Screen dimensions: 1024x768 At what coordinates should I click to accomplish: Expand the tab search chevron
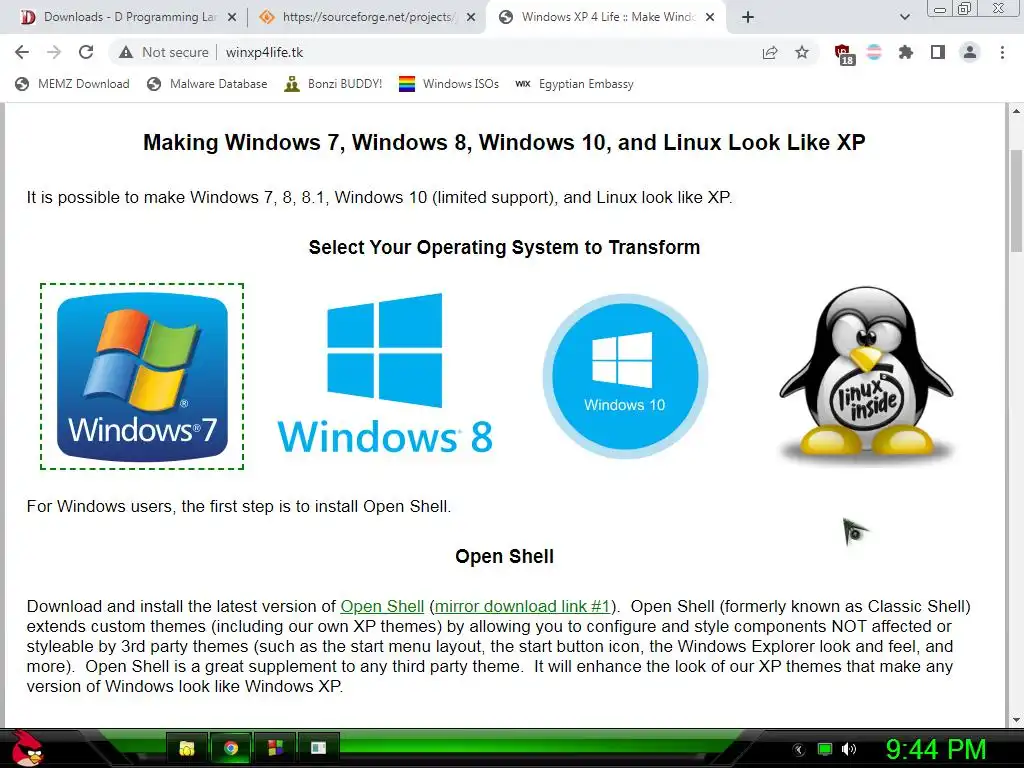pyautogui.click(x=904, y=17)
